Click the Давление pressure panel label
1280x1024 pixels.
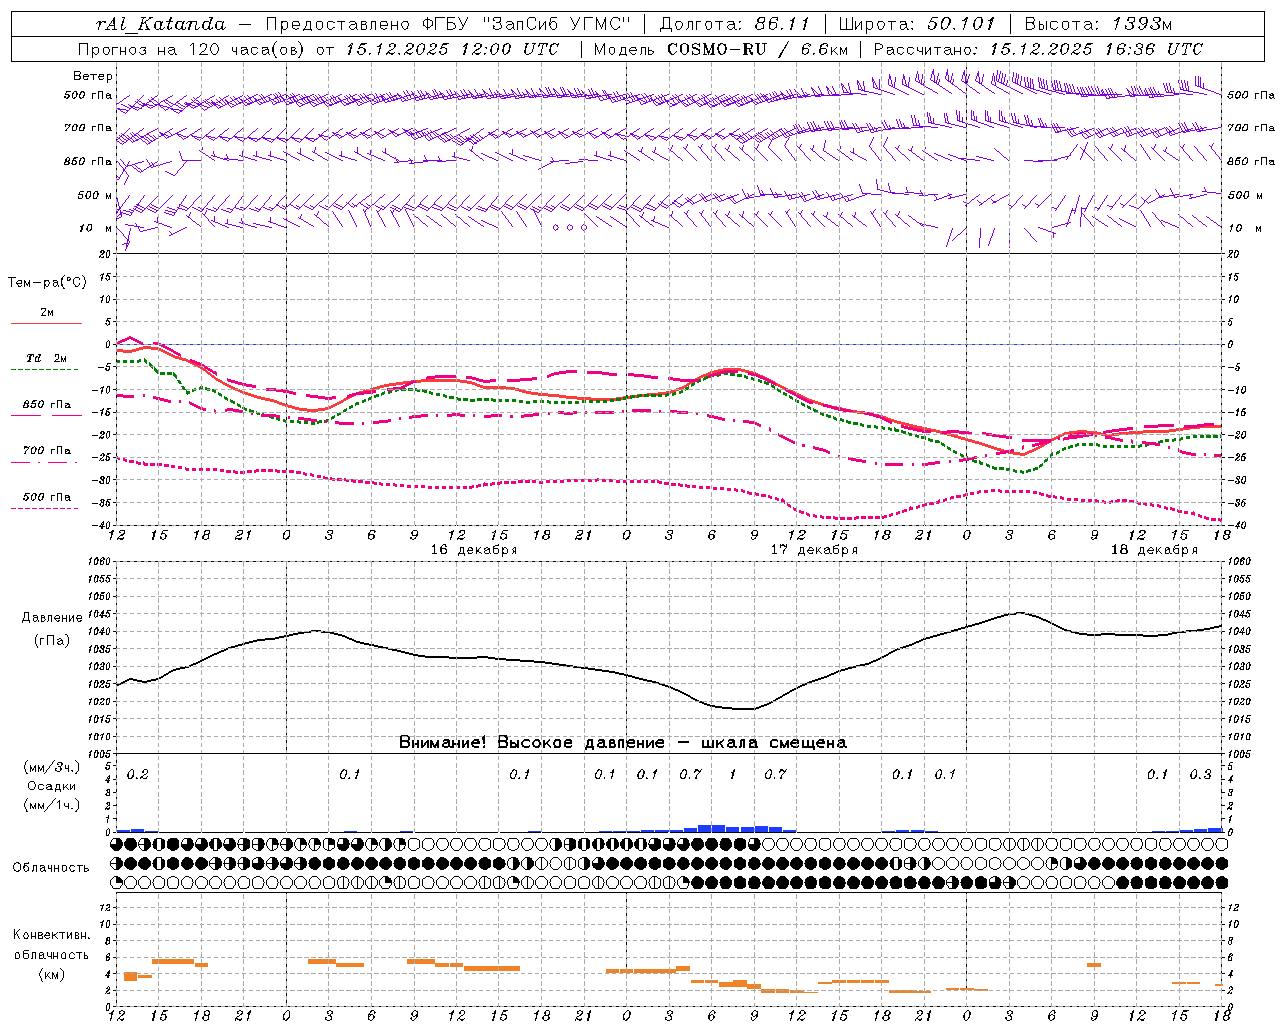[52, 618]
